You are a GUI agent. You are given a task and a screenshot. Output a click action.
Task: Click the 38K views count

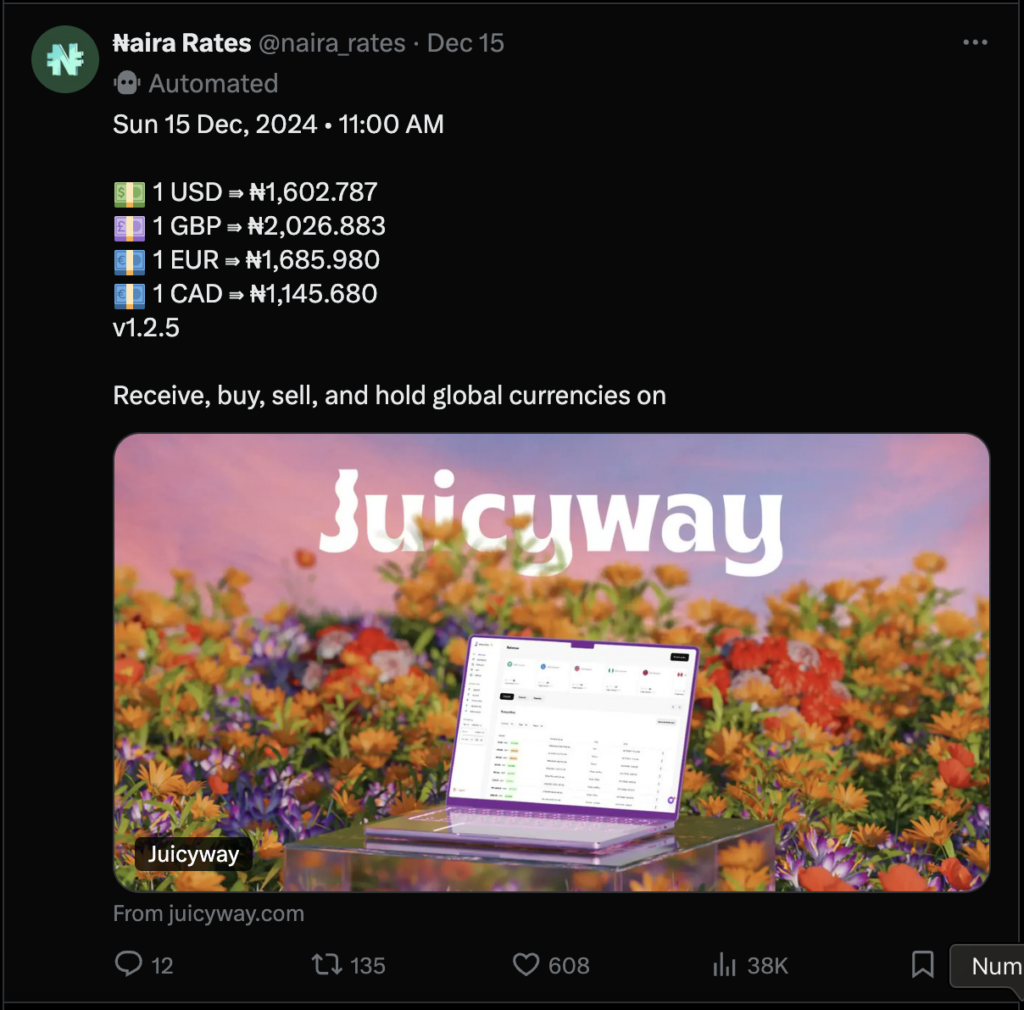[x=767, y=966]
